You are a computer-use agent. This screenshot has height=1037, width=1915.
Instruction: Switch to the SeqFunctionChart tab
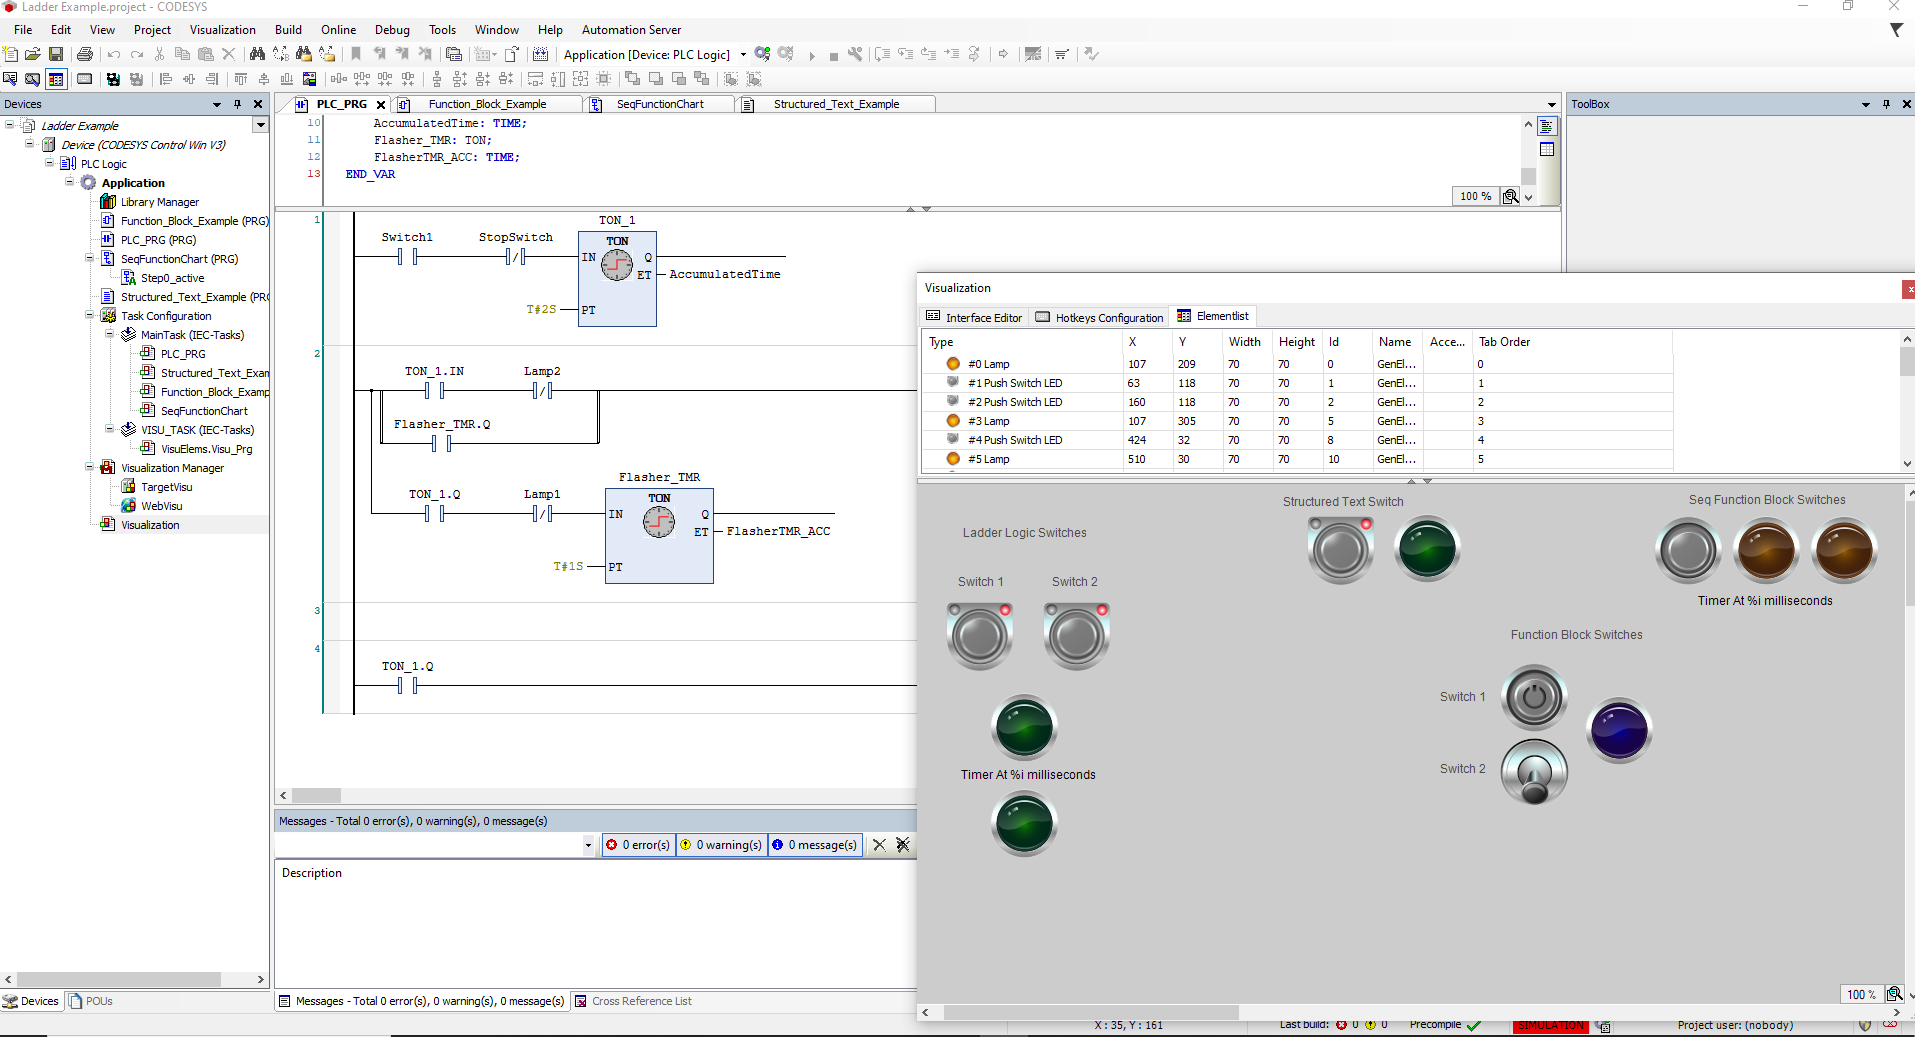pos(660,104)
